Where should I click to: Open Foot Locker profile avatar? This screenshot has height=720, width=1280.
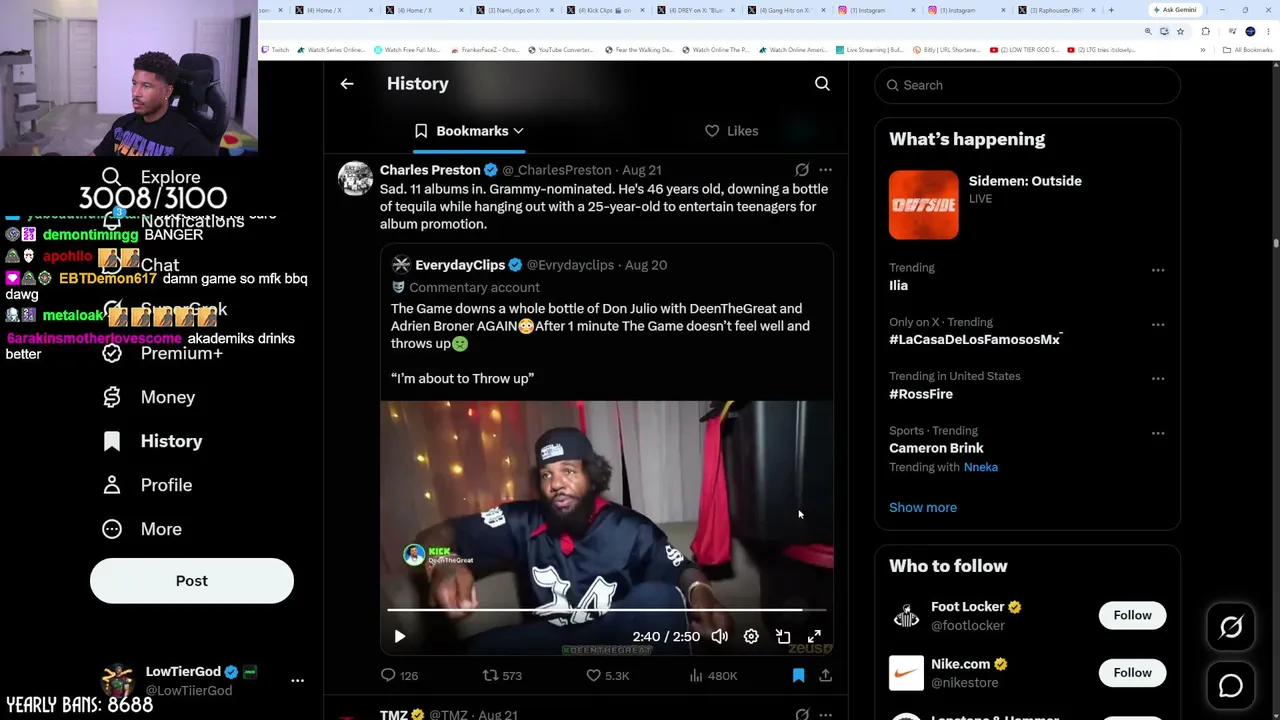[906, 616]
